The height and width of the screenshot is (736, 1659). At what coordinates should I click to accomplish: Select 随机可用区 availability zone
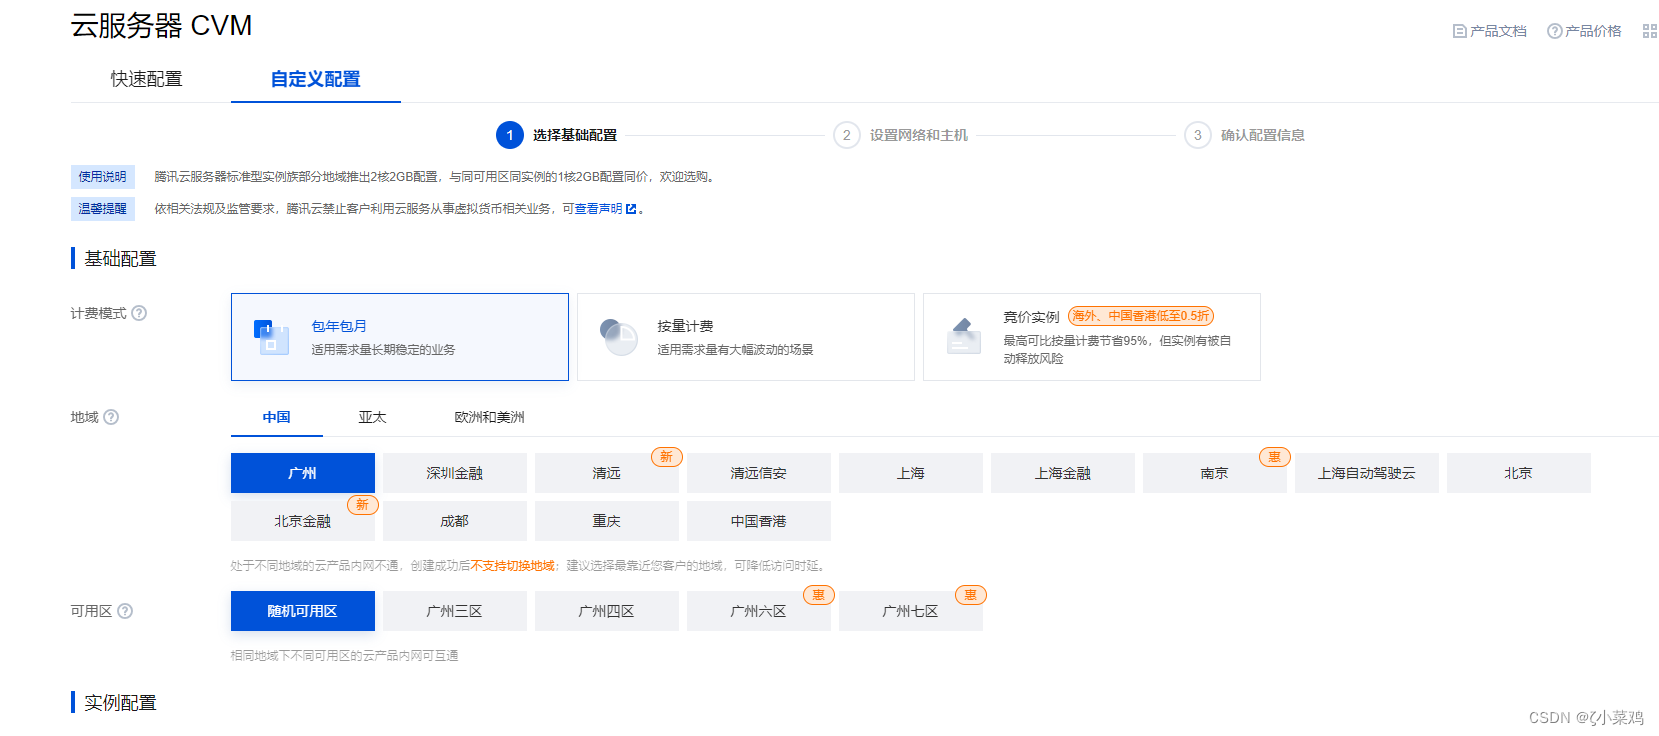[303, 611]
